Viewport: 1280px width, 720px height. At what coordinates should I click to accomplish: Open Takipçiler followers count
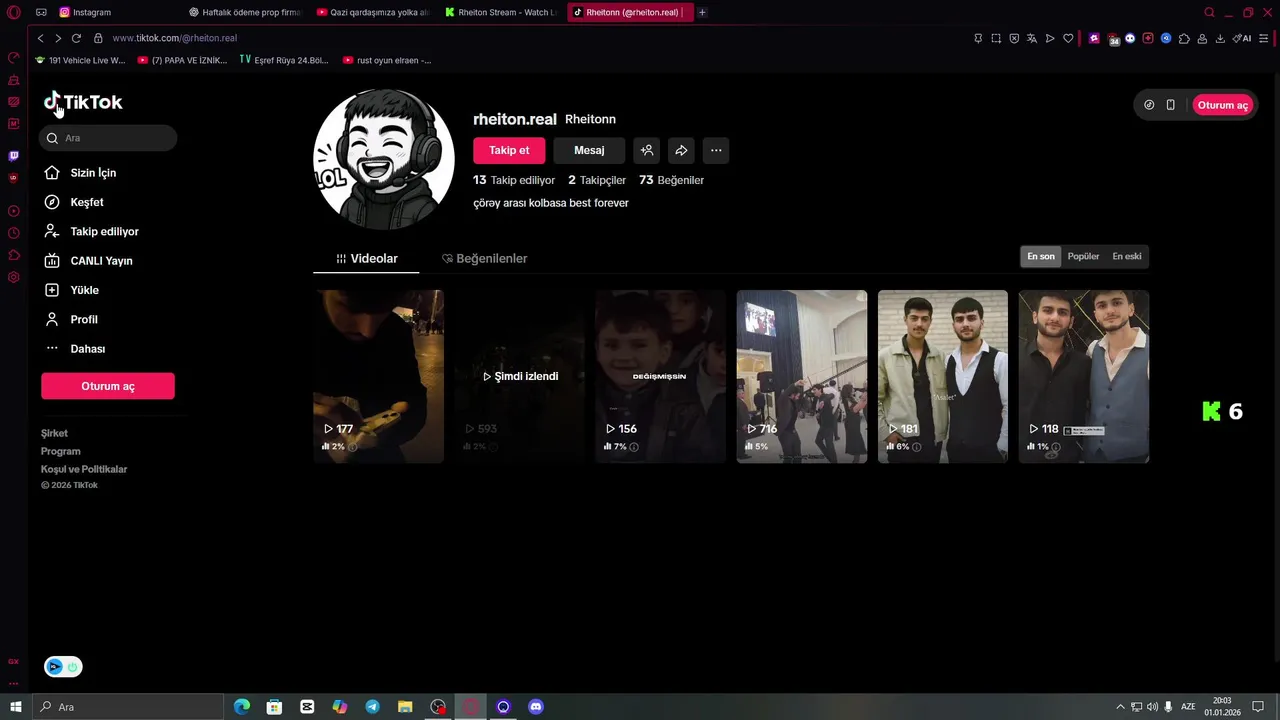[597, 180]
